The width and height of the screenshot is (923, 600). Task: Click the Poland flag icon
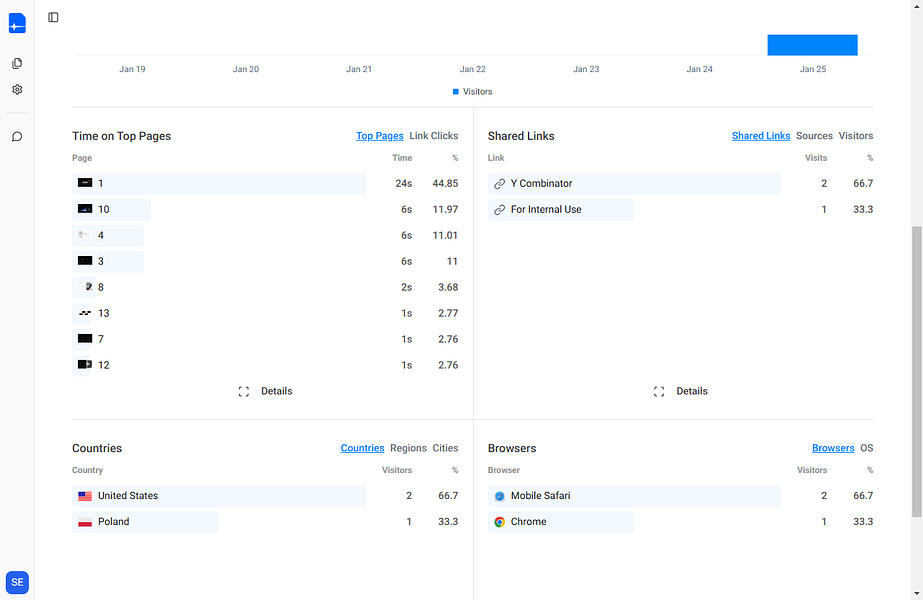click(x=85, y=522)
